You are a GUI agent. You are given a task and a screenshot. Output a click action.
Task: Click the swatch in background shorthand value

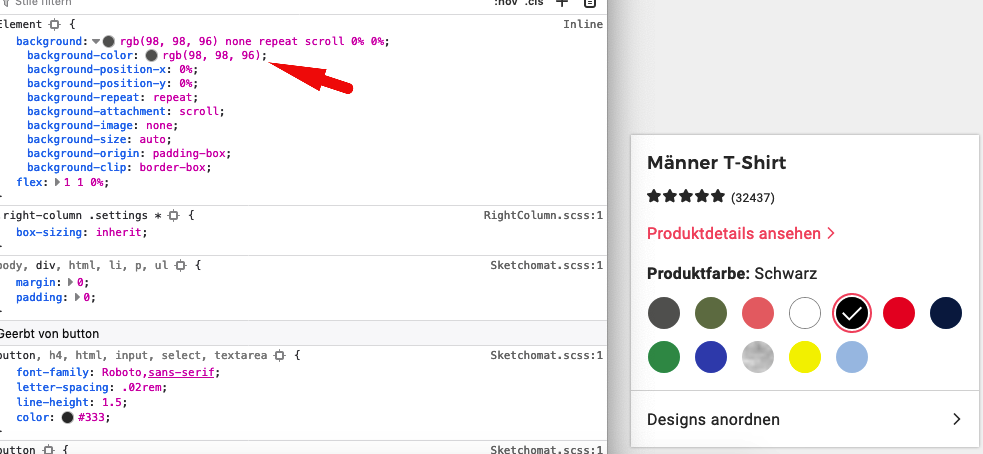pos(109,42)
